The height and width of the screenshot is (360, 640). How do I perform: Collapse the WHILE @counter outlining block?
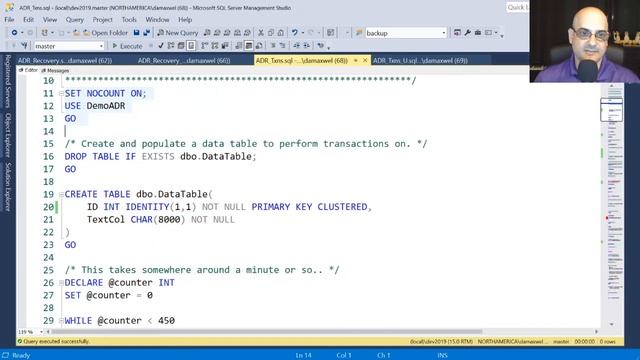click(61, 320)
